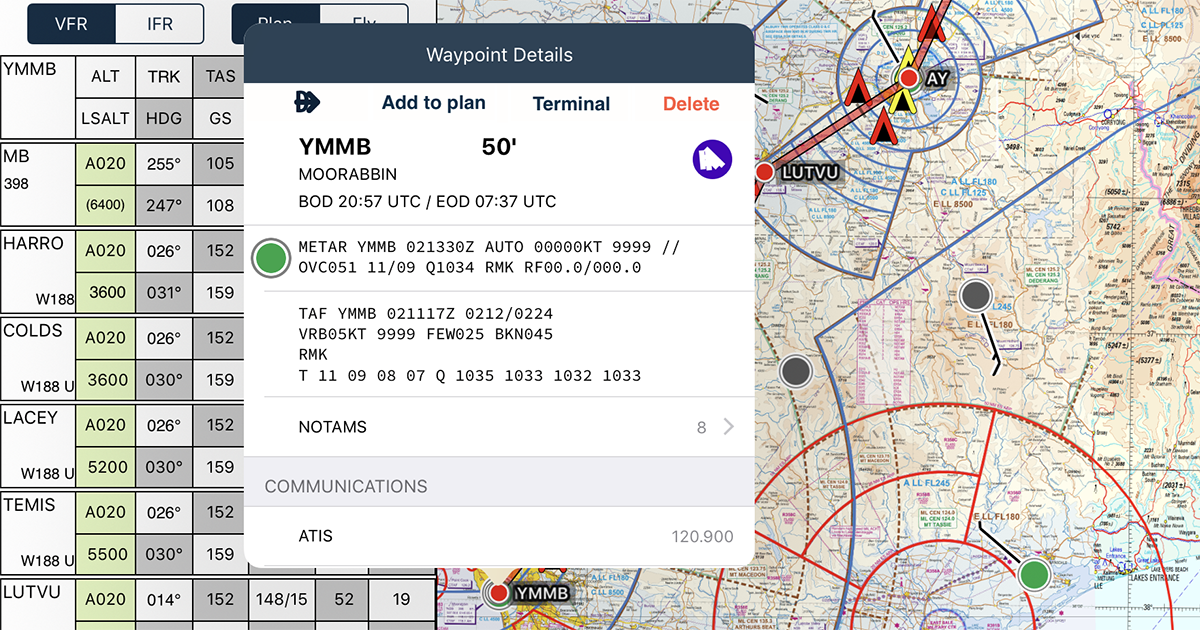
Task: Tap the (6400) LSALT cell
Action: 105,206
